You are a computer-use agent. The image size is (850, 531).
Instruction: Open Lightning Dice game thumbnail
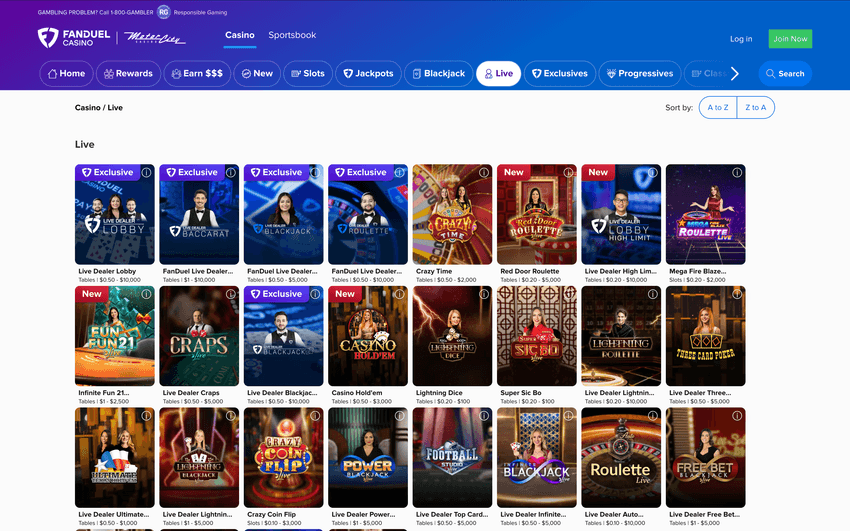pos(453,336)
